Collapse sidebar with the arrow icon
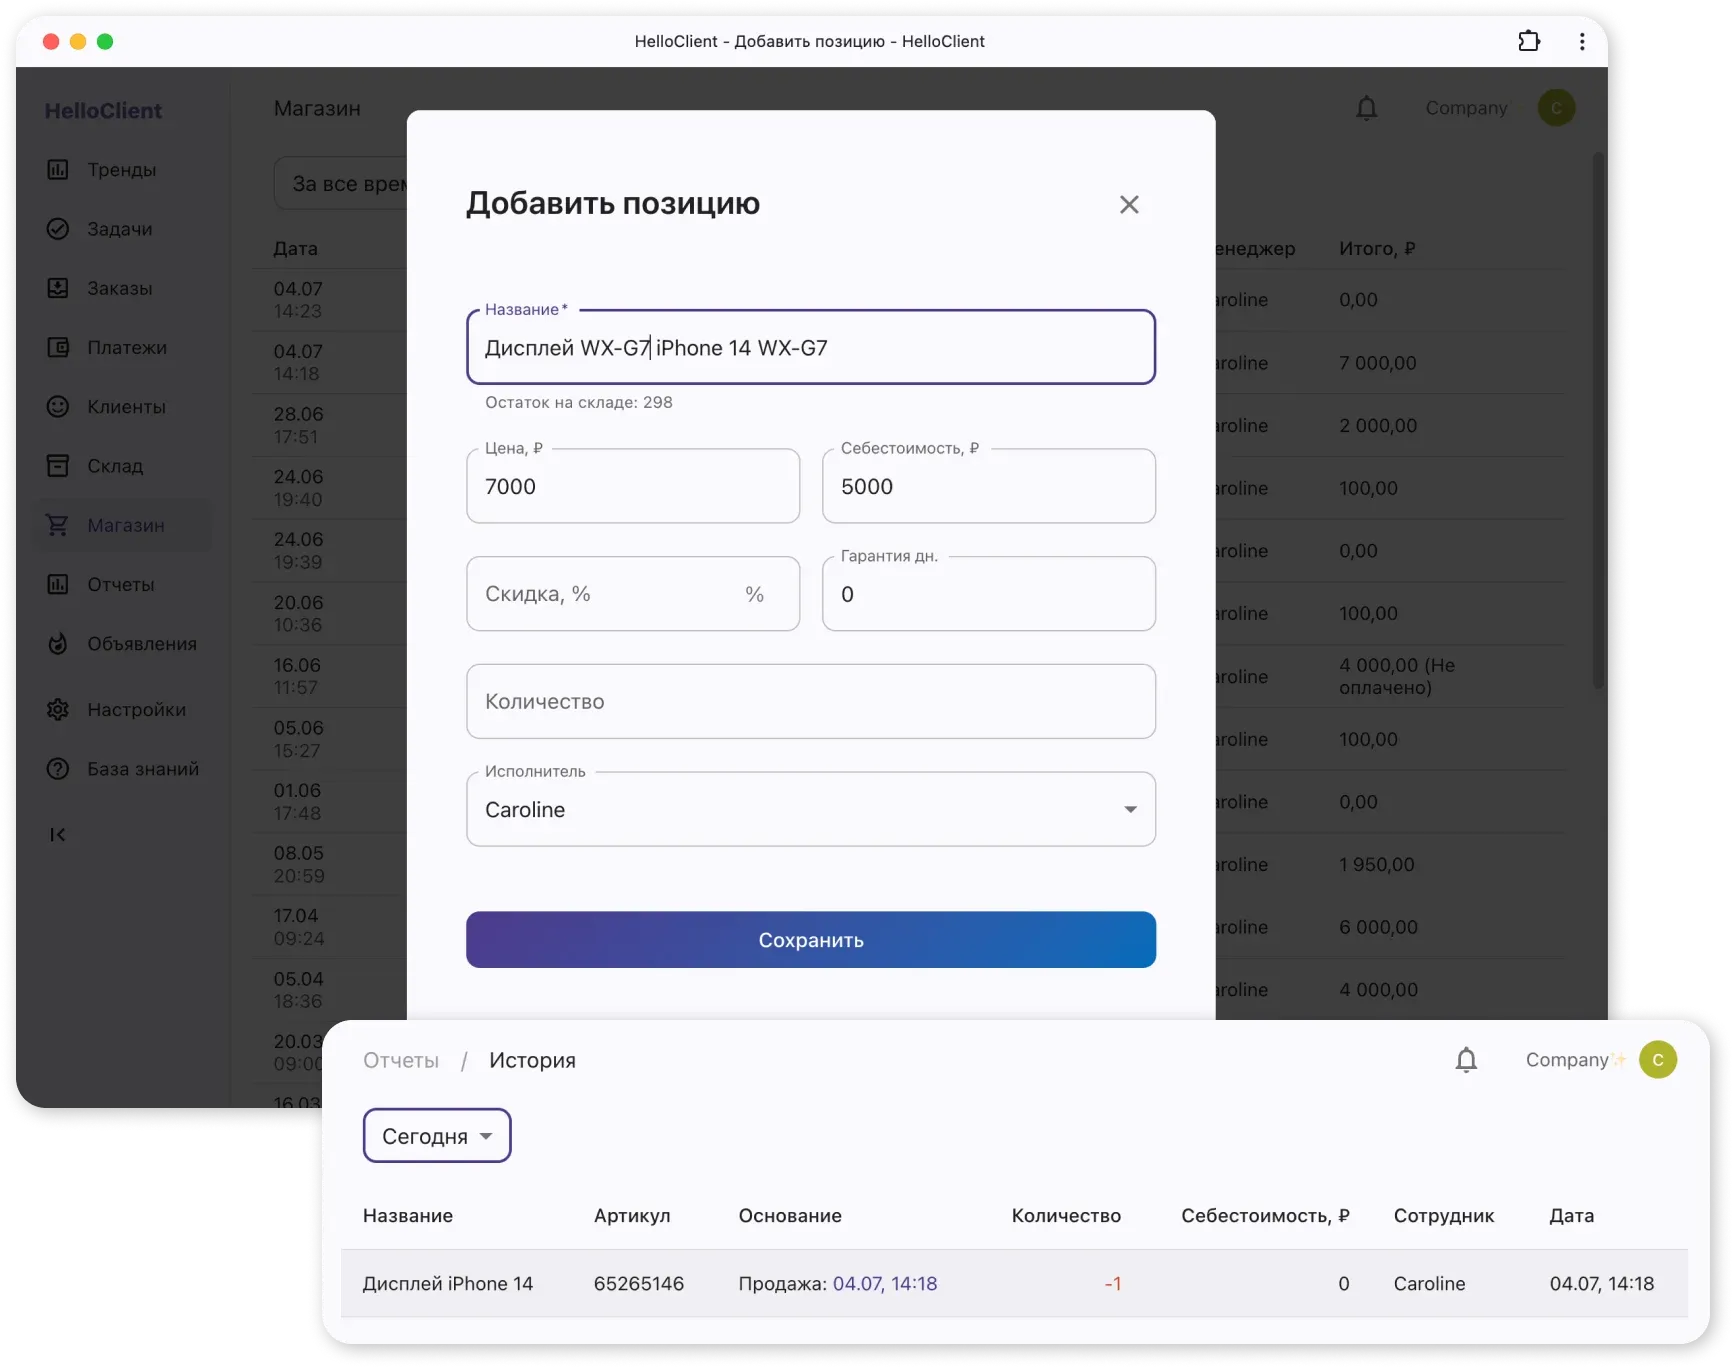 point(58,835)
